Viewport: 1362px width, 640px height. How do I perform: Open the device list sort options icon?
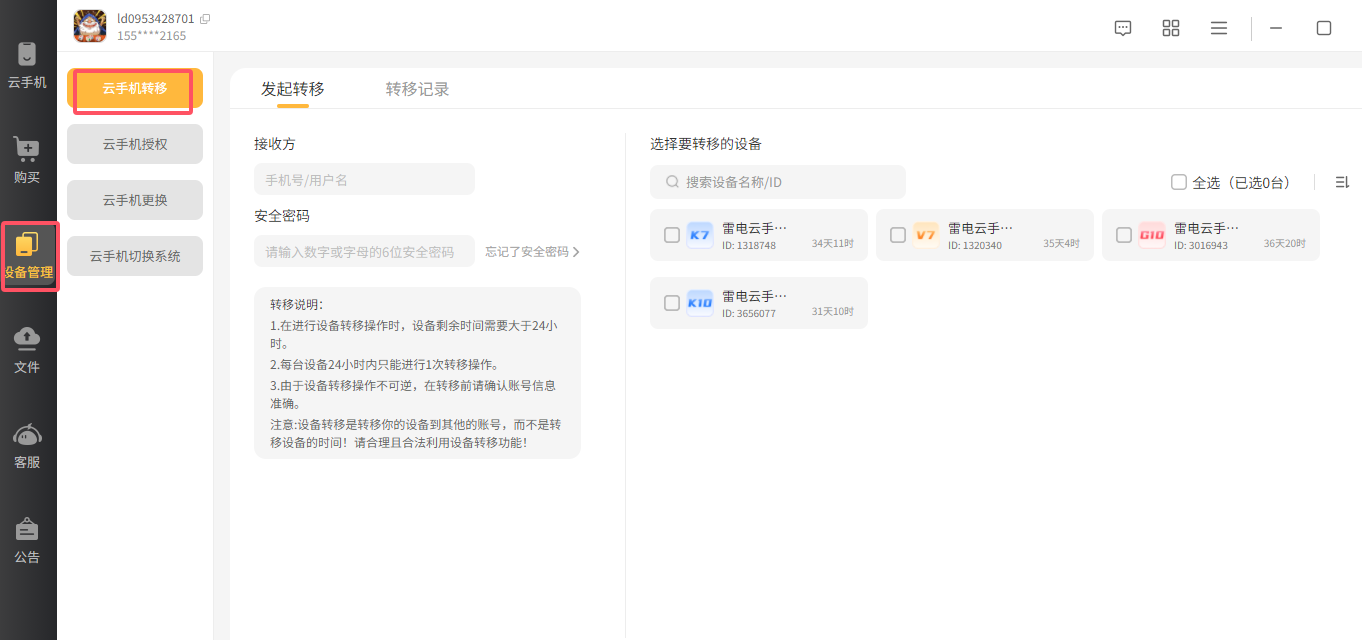point(1341,182)
